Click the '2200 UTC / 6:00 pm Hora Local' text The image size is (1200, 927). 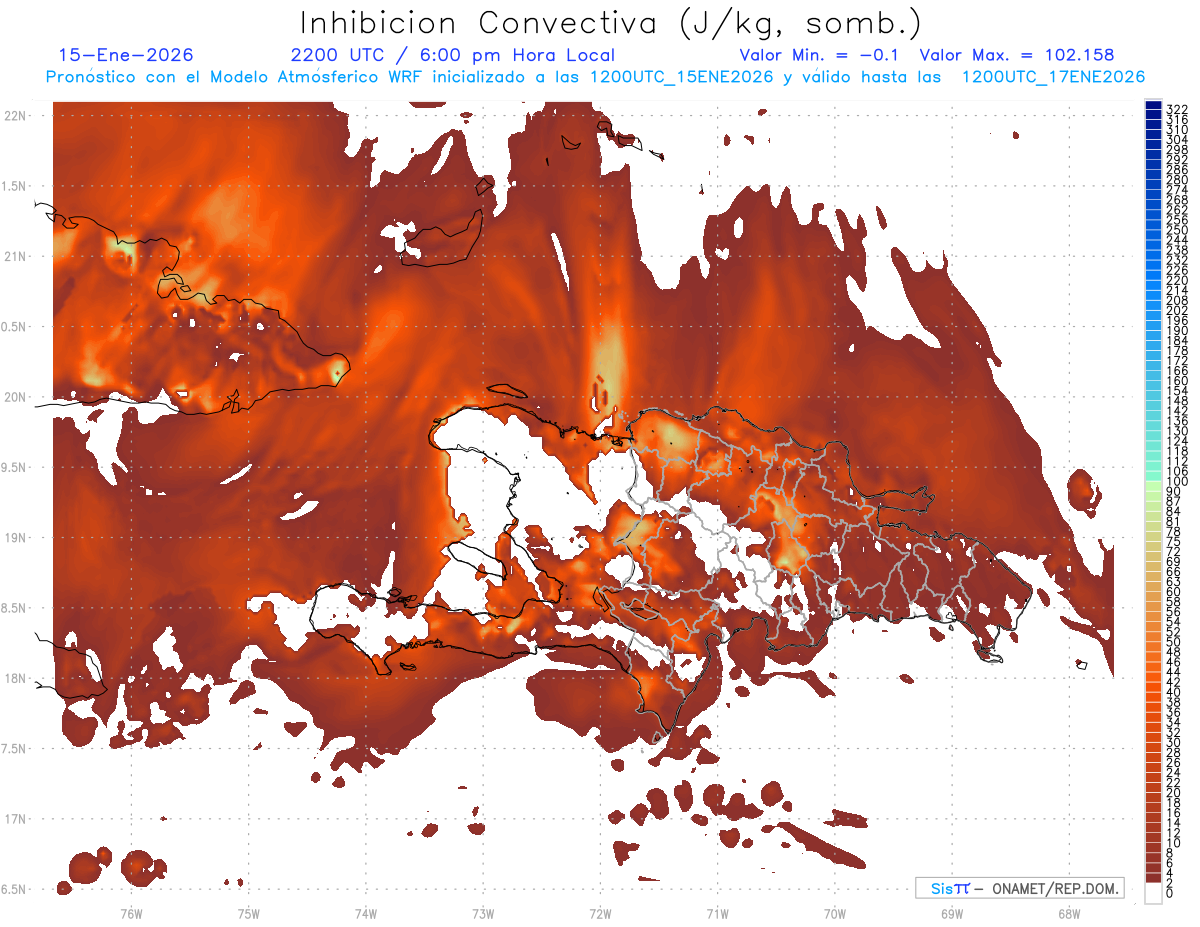(453, 56)
